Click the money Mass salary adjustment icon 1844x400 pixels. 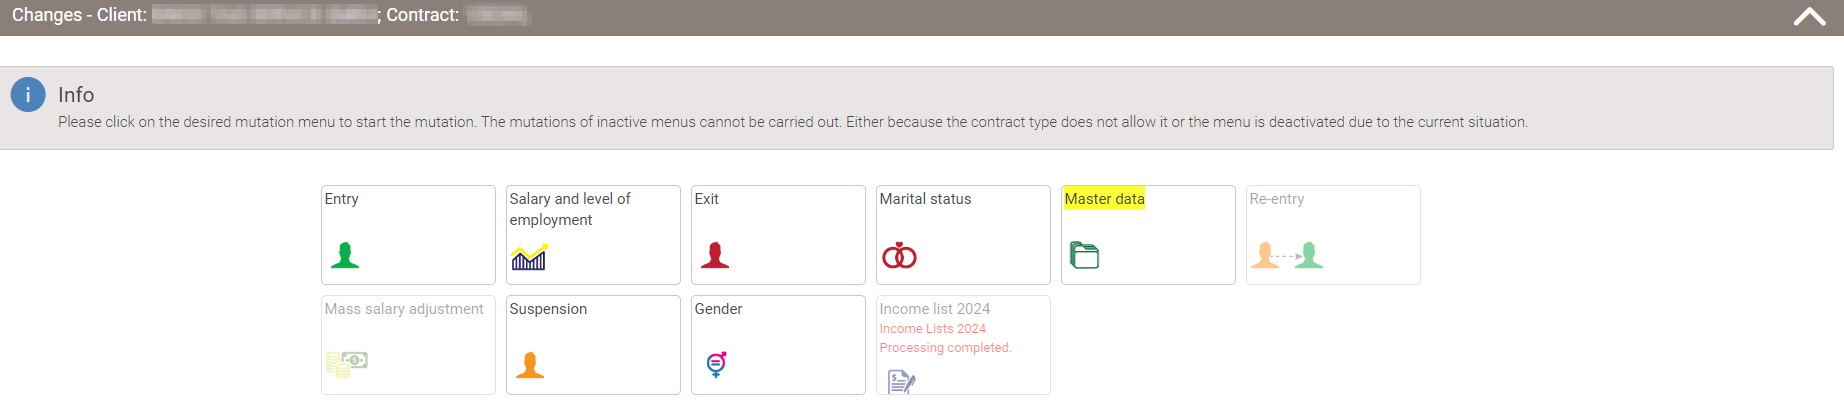tap(347, 363)
